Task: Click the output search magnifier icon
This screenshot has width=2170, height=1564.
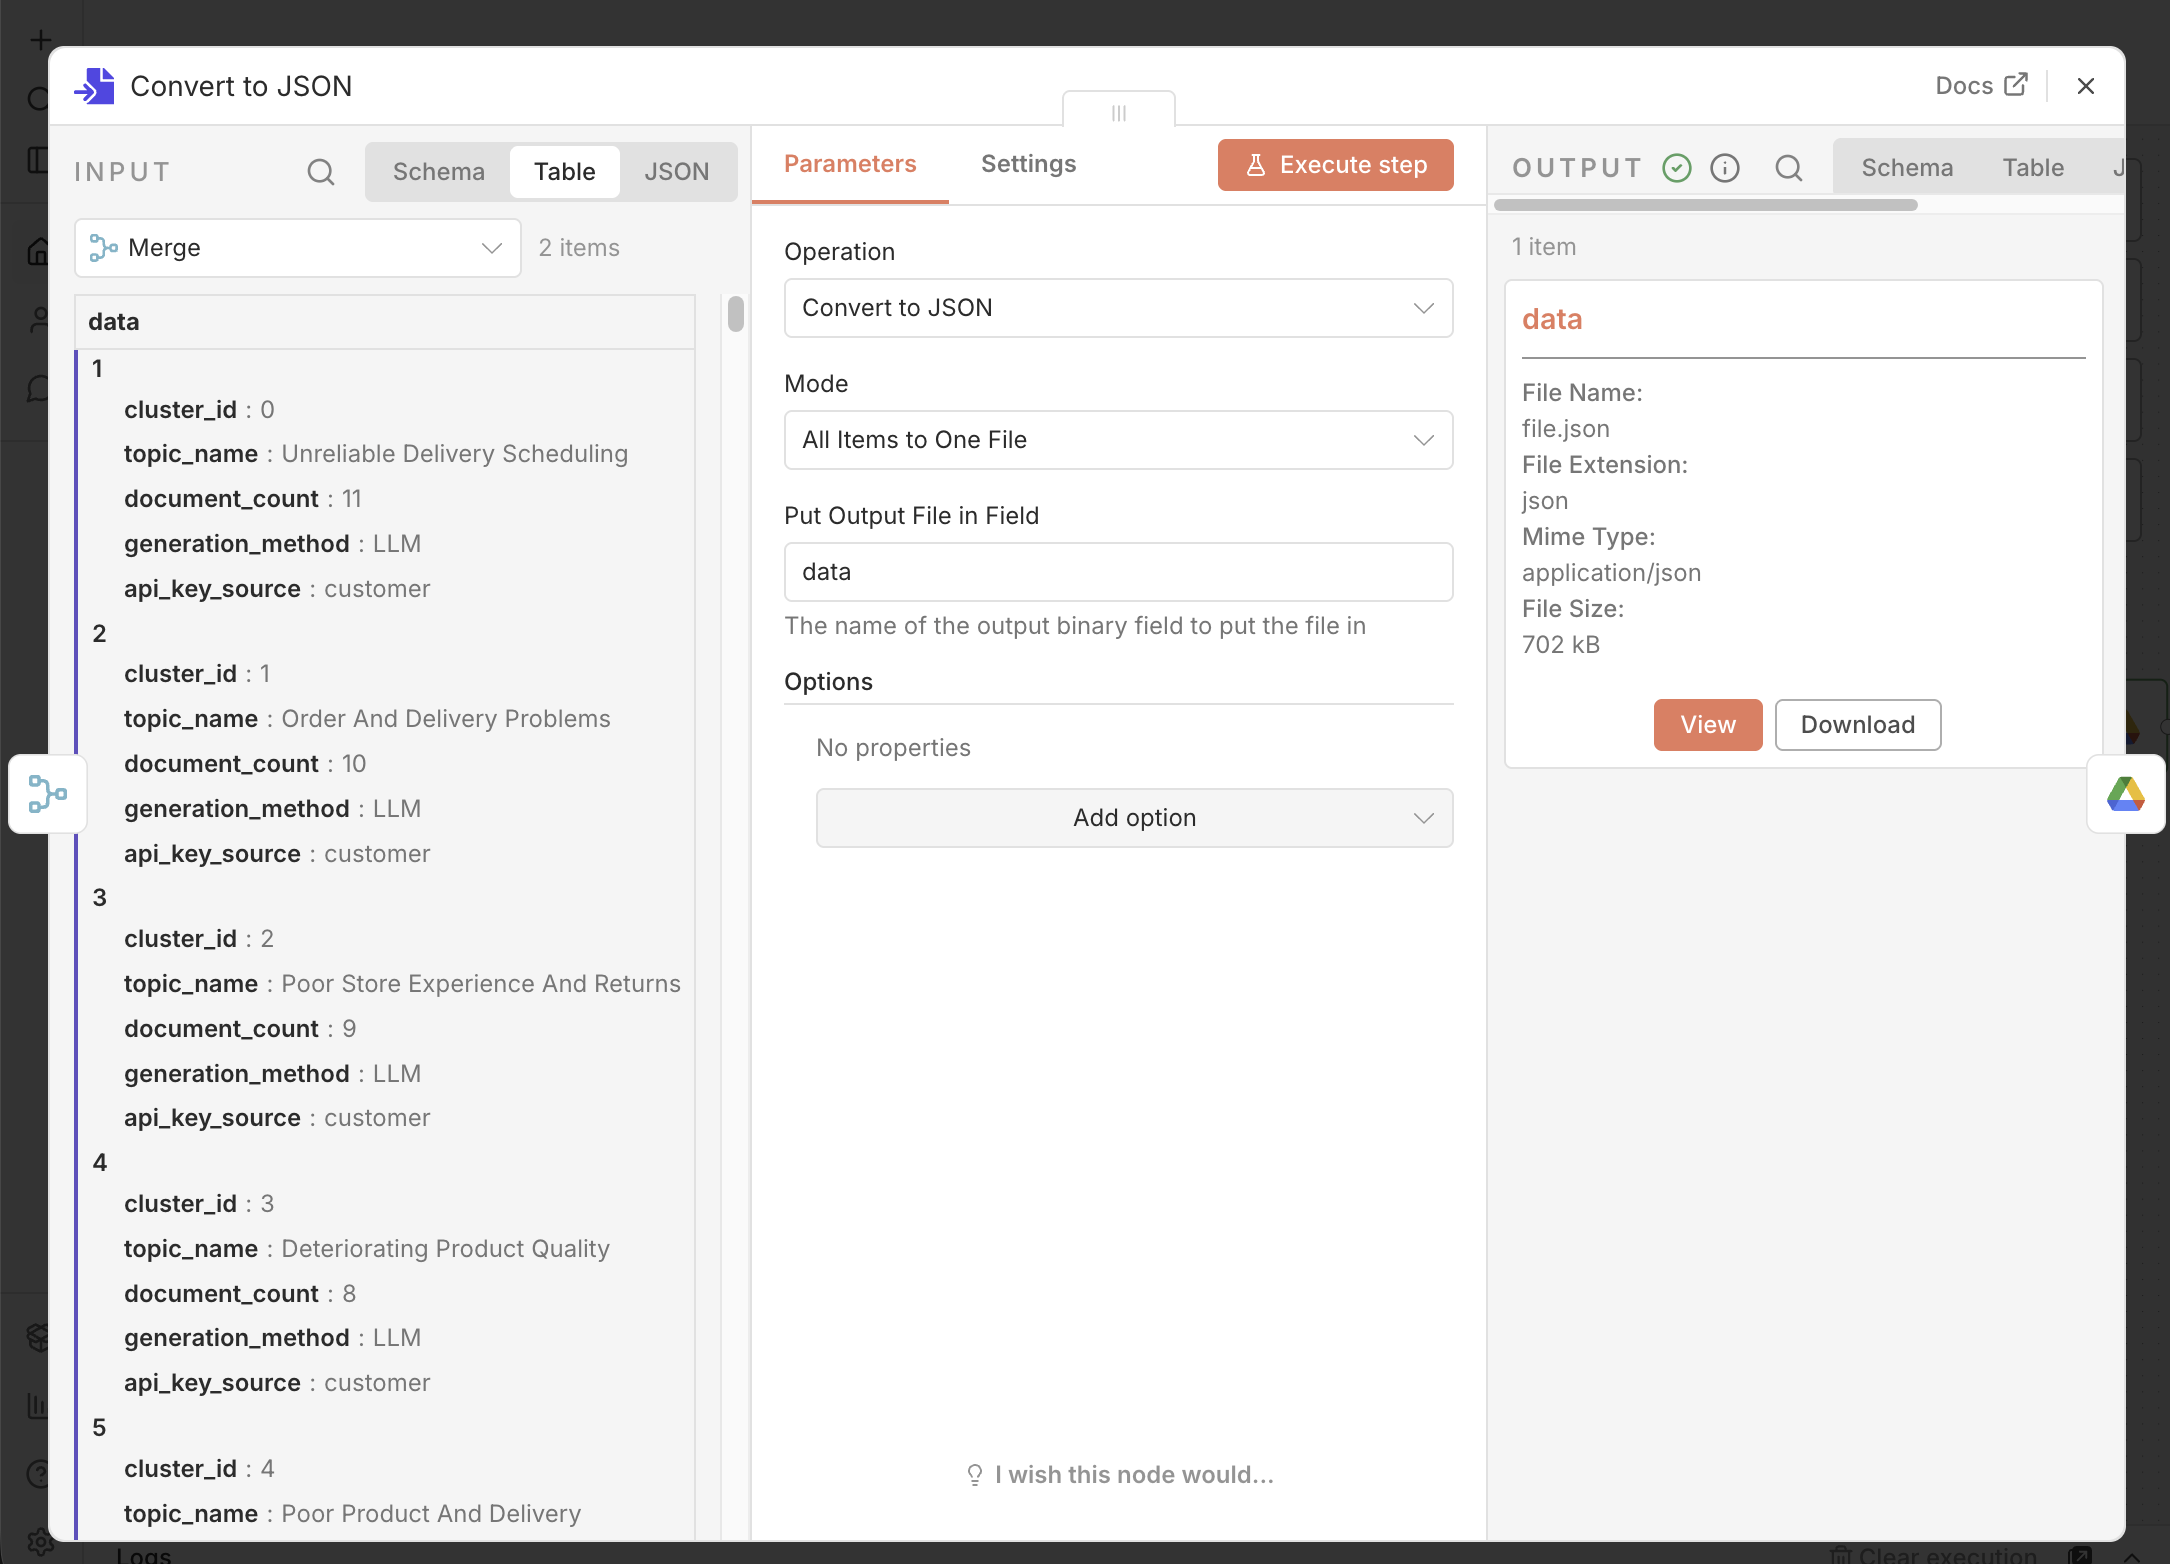Action: tap(1788, 168)
